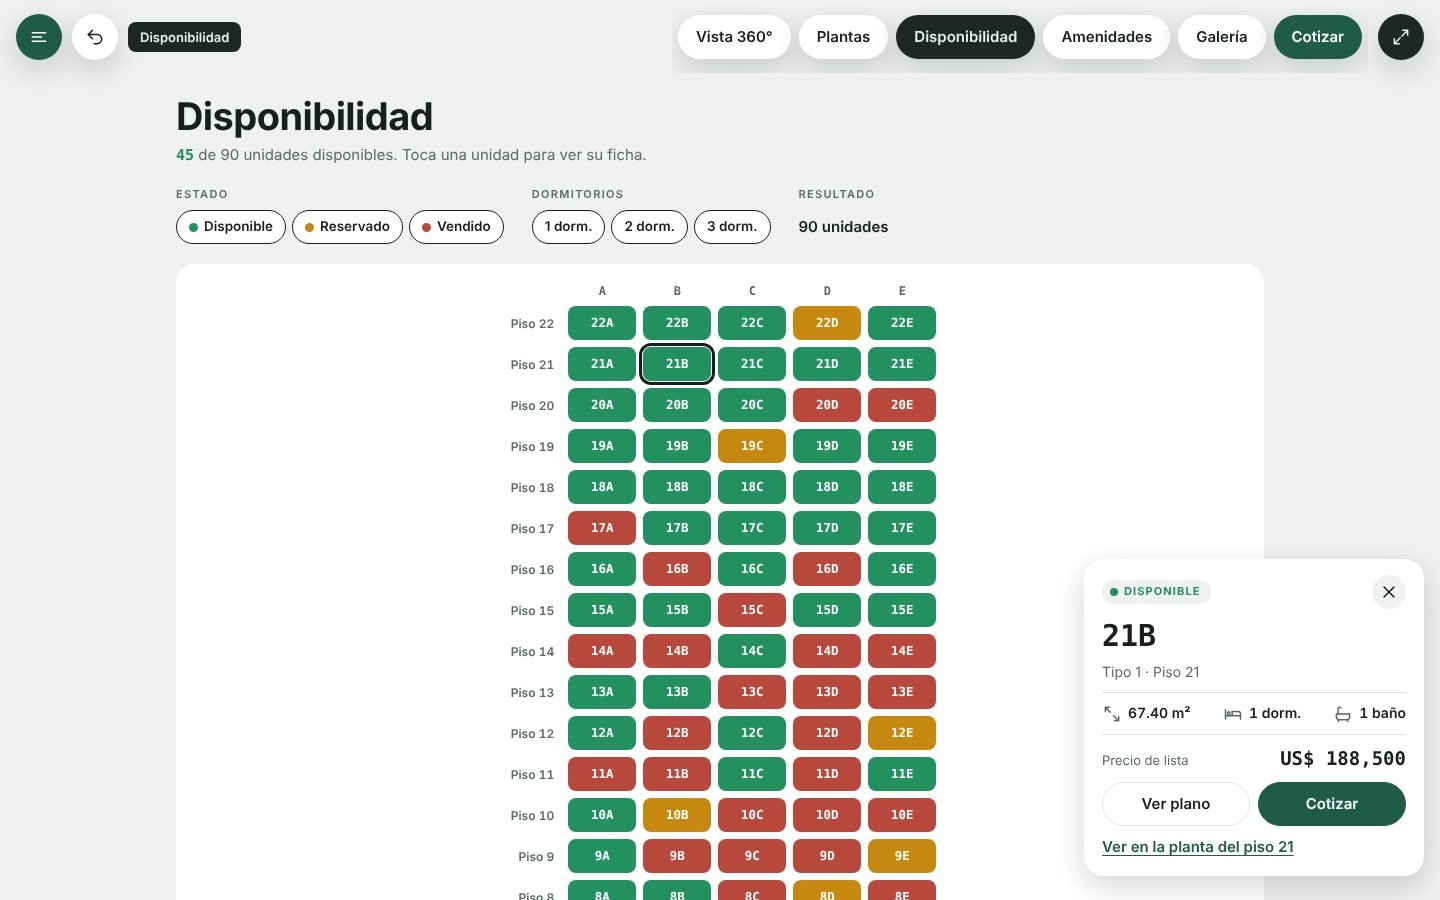Viewport: 1440px width, 900px height.
Task: Select unit 12C in the grid
Action: pyautogui.click(x=752, y=733)
